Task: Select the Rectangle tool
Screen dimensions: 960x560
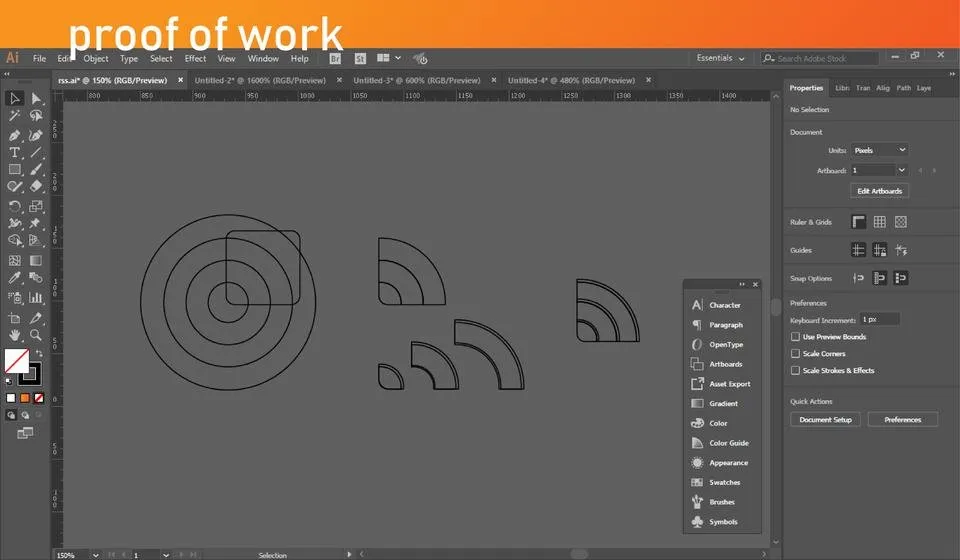Action: (x=14, y=170)
